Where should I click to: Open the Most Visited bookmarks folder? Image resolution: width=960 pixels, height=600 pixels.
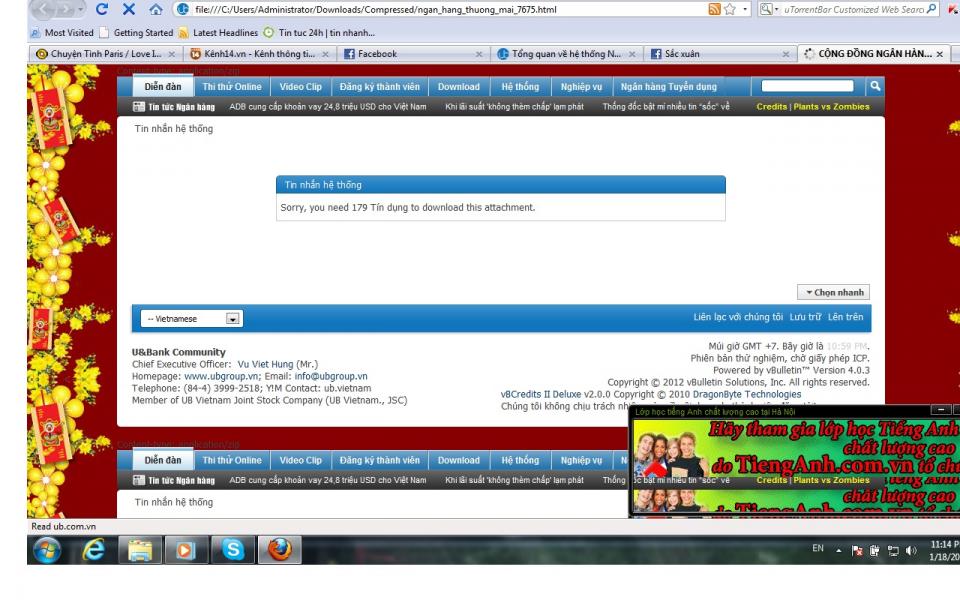(62, 32)
